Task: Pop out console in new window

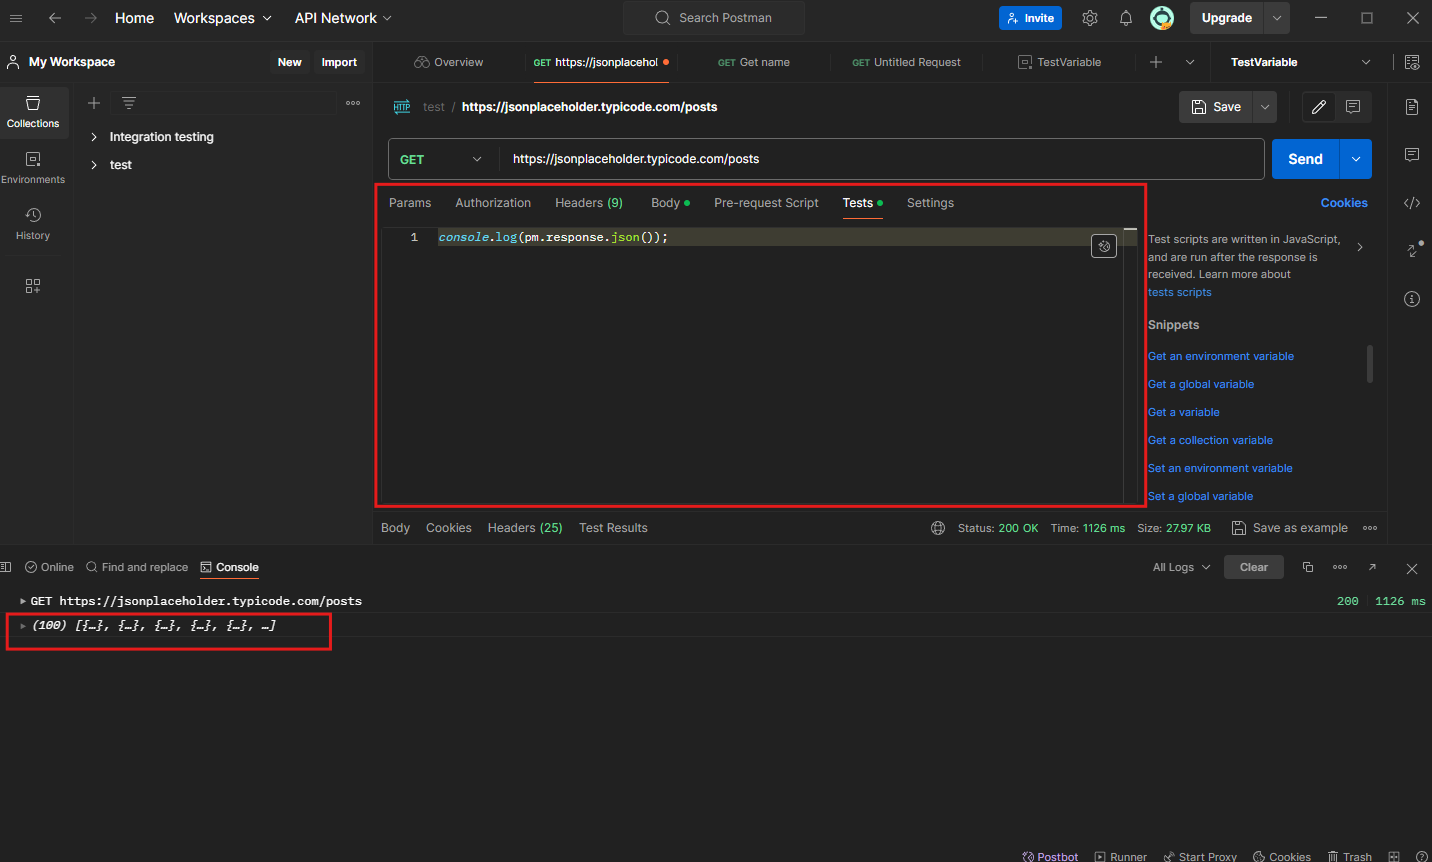Action: click(x=1372, y=567)
